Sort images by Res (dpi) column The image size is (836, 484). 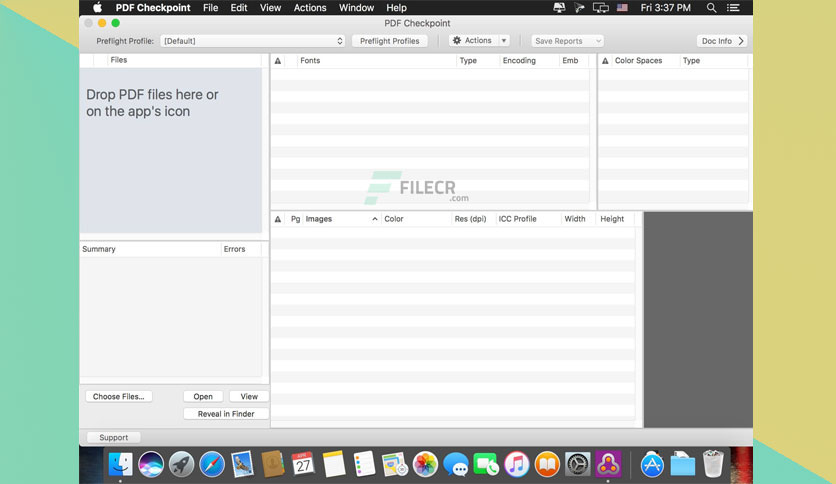coord(470,219)
